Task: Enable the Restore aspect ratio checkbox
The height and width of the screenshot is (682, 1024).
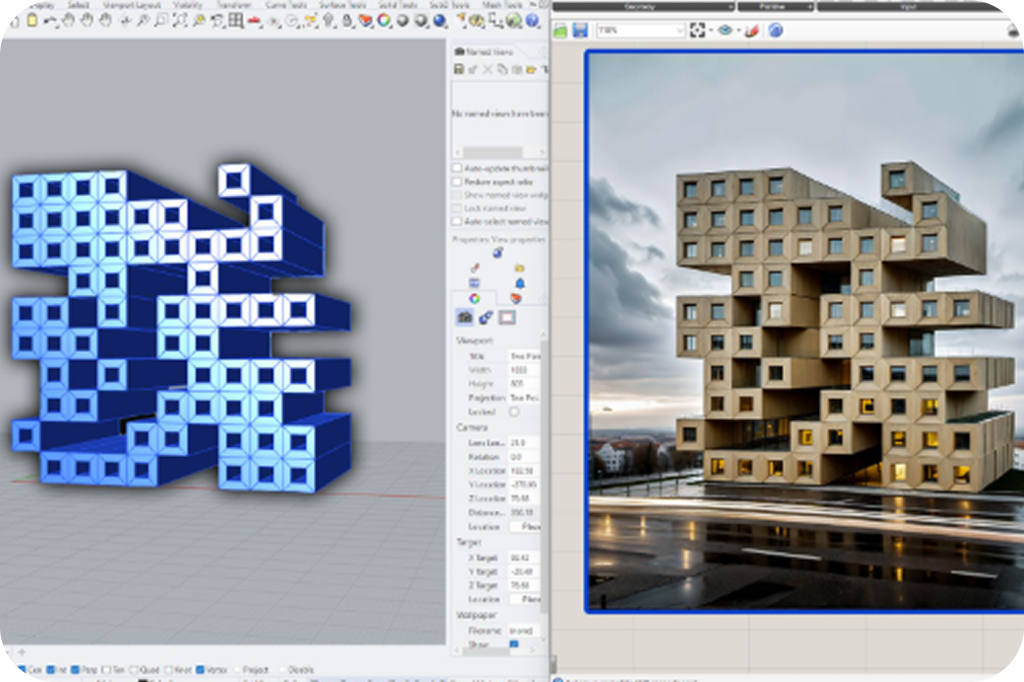Action: (x=457, y=182)
